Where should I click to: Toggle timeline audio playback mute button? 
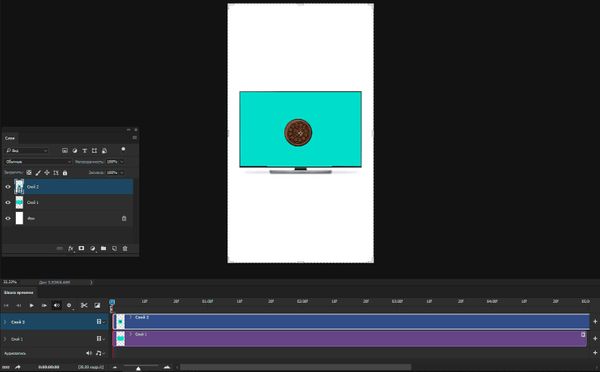56,305
